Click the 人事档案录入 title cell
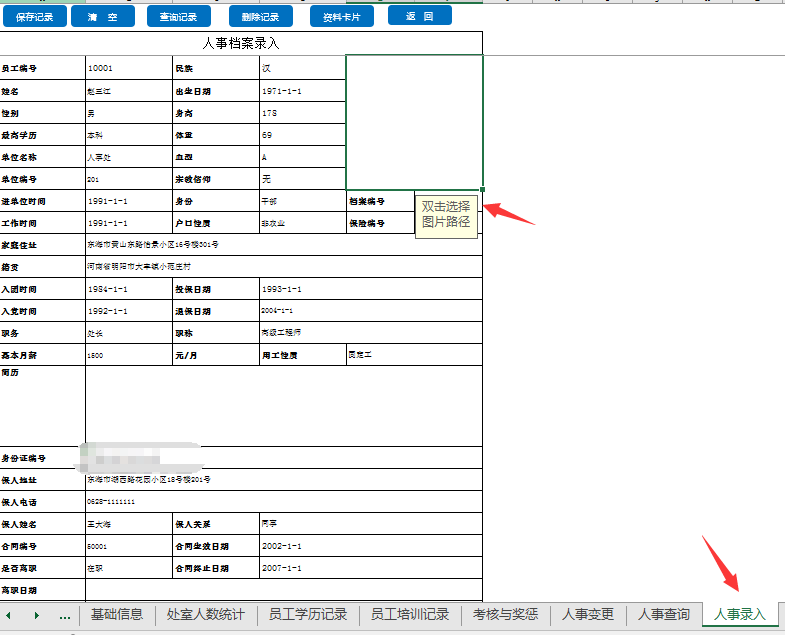785x635 pixels. [x=241, y=43]
